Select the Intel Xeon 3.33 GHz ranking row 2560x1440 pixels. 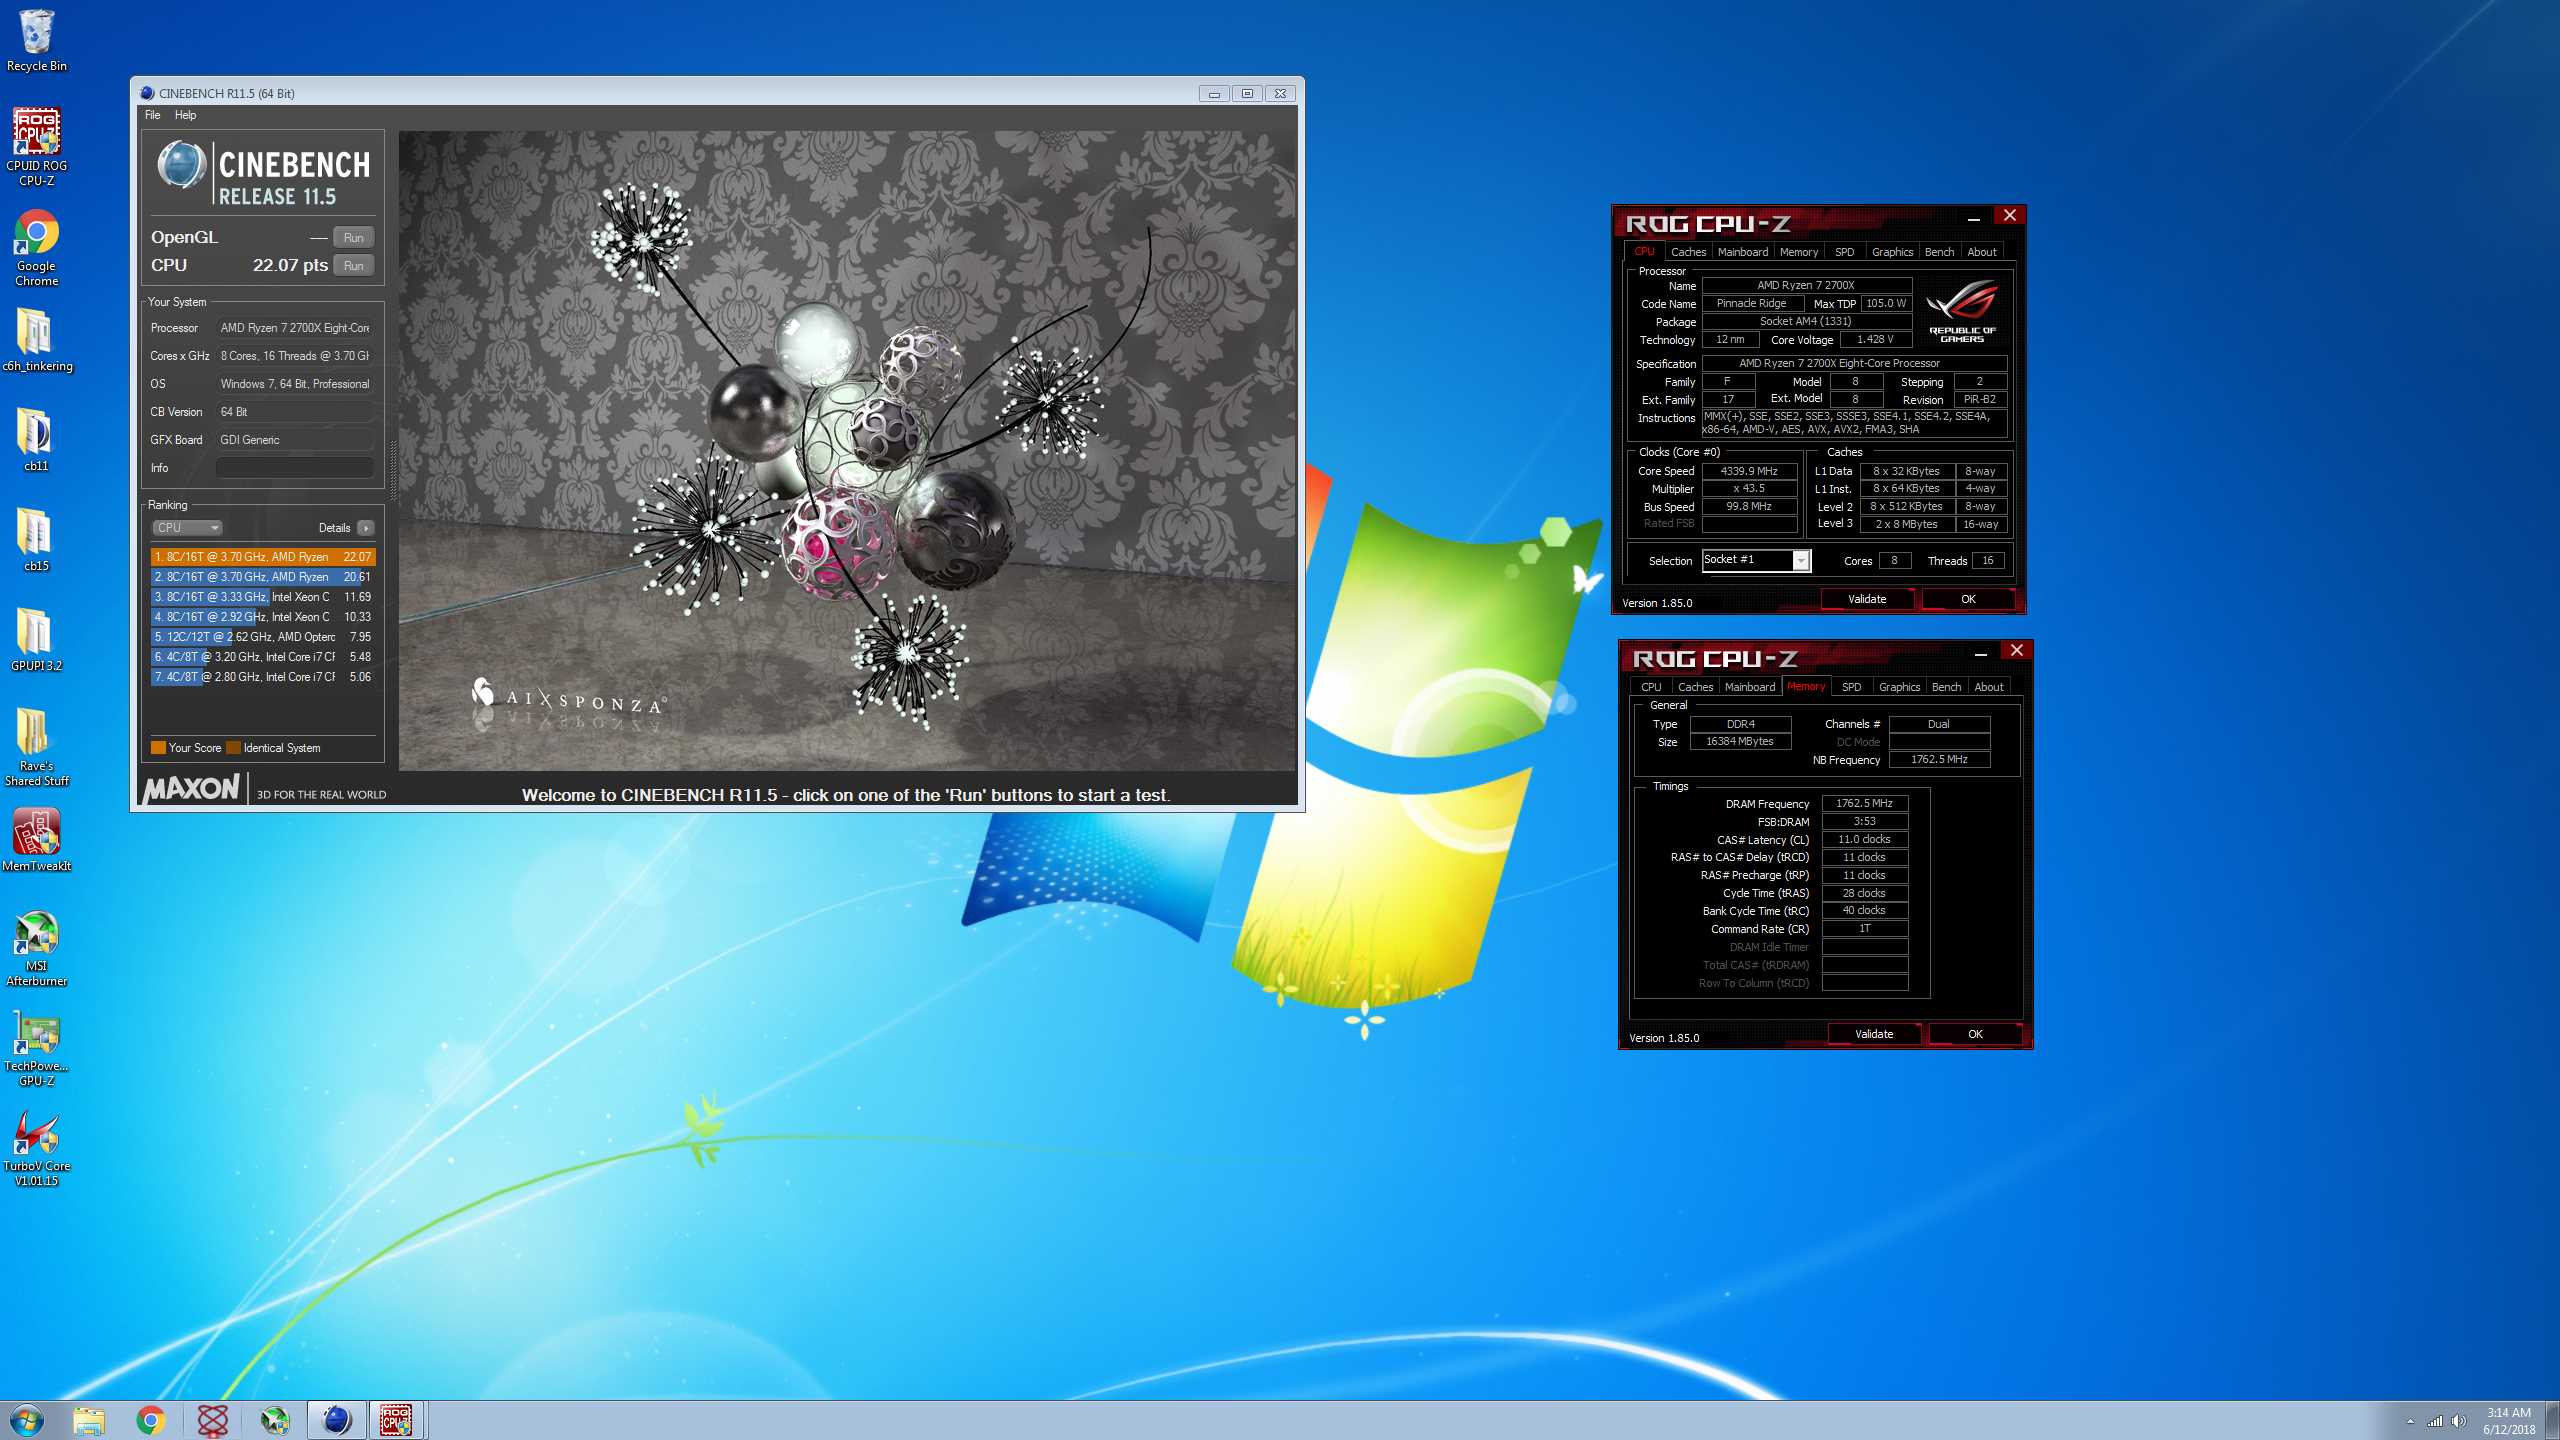click(x=263, y=597)
